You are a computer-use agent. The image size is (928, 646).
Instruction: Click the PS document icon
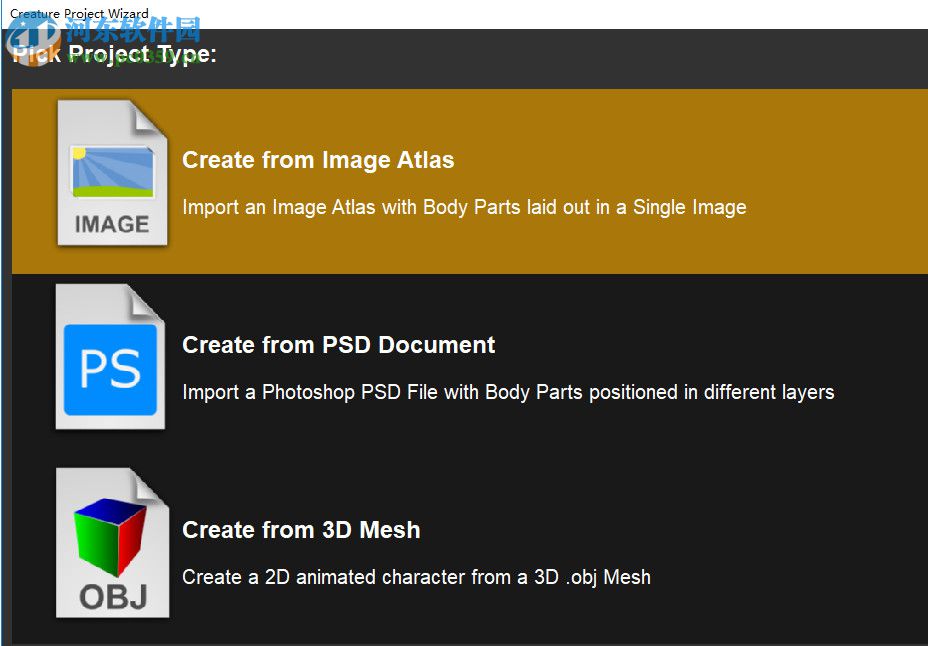pos(110,357)
